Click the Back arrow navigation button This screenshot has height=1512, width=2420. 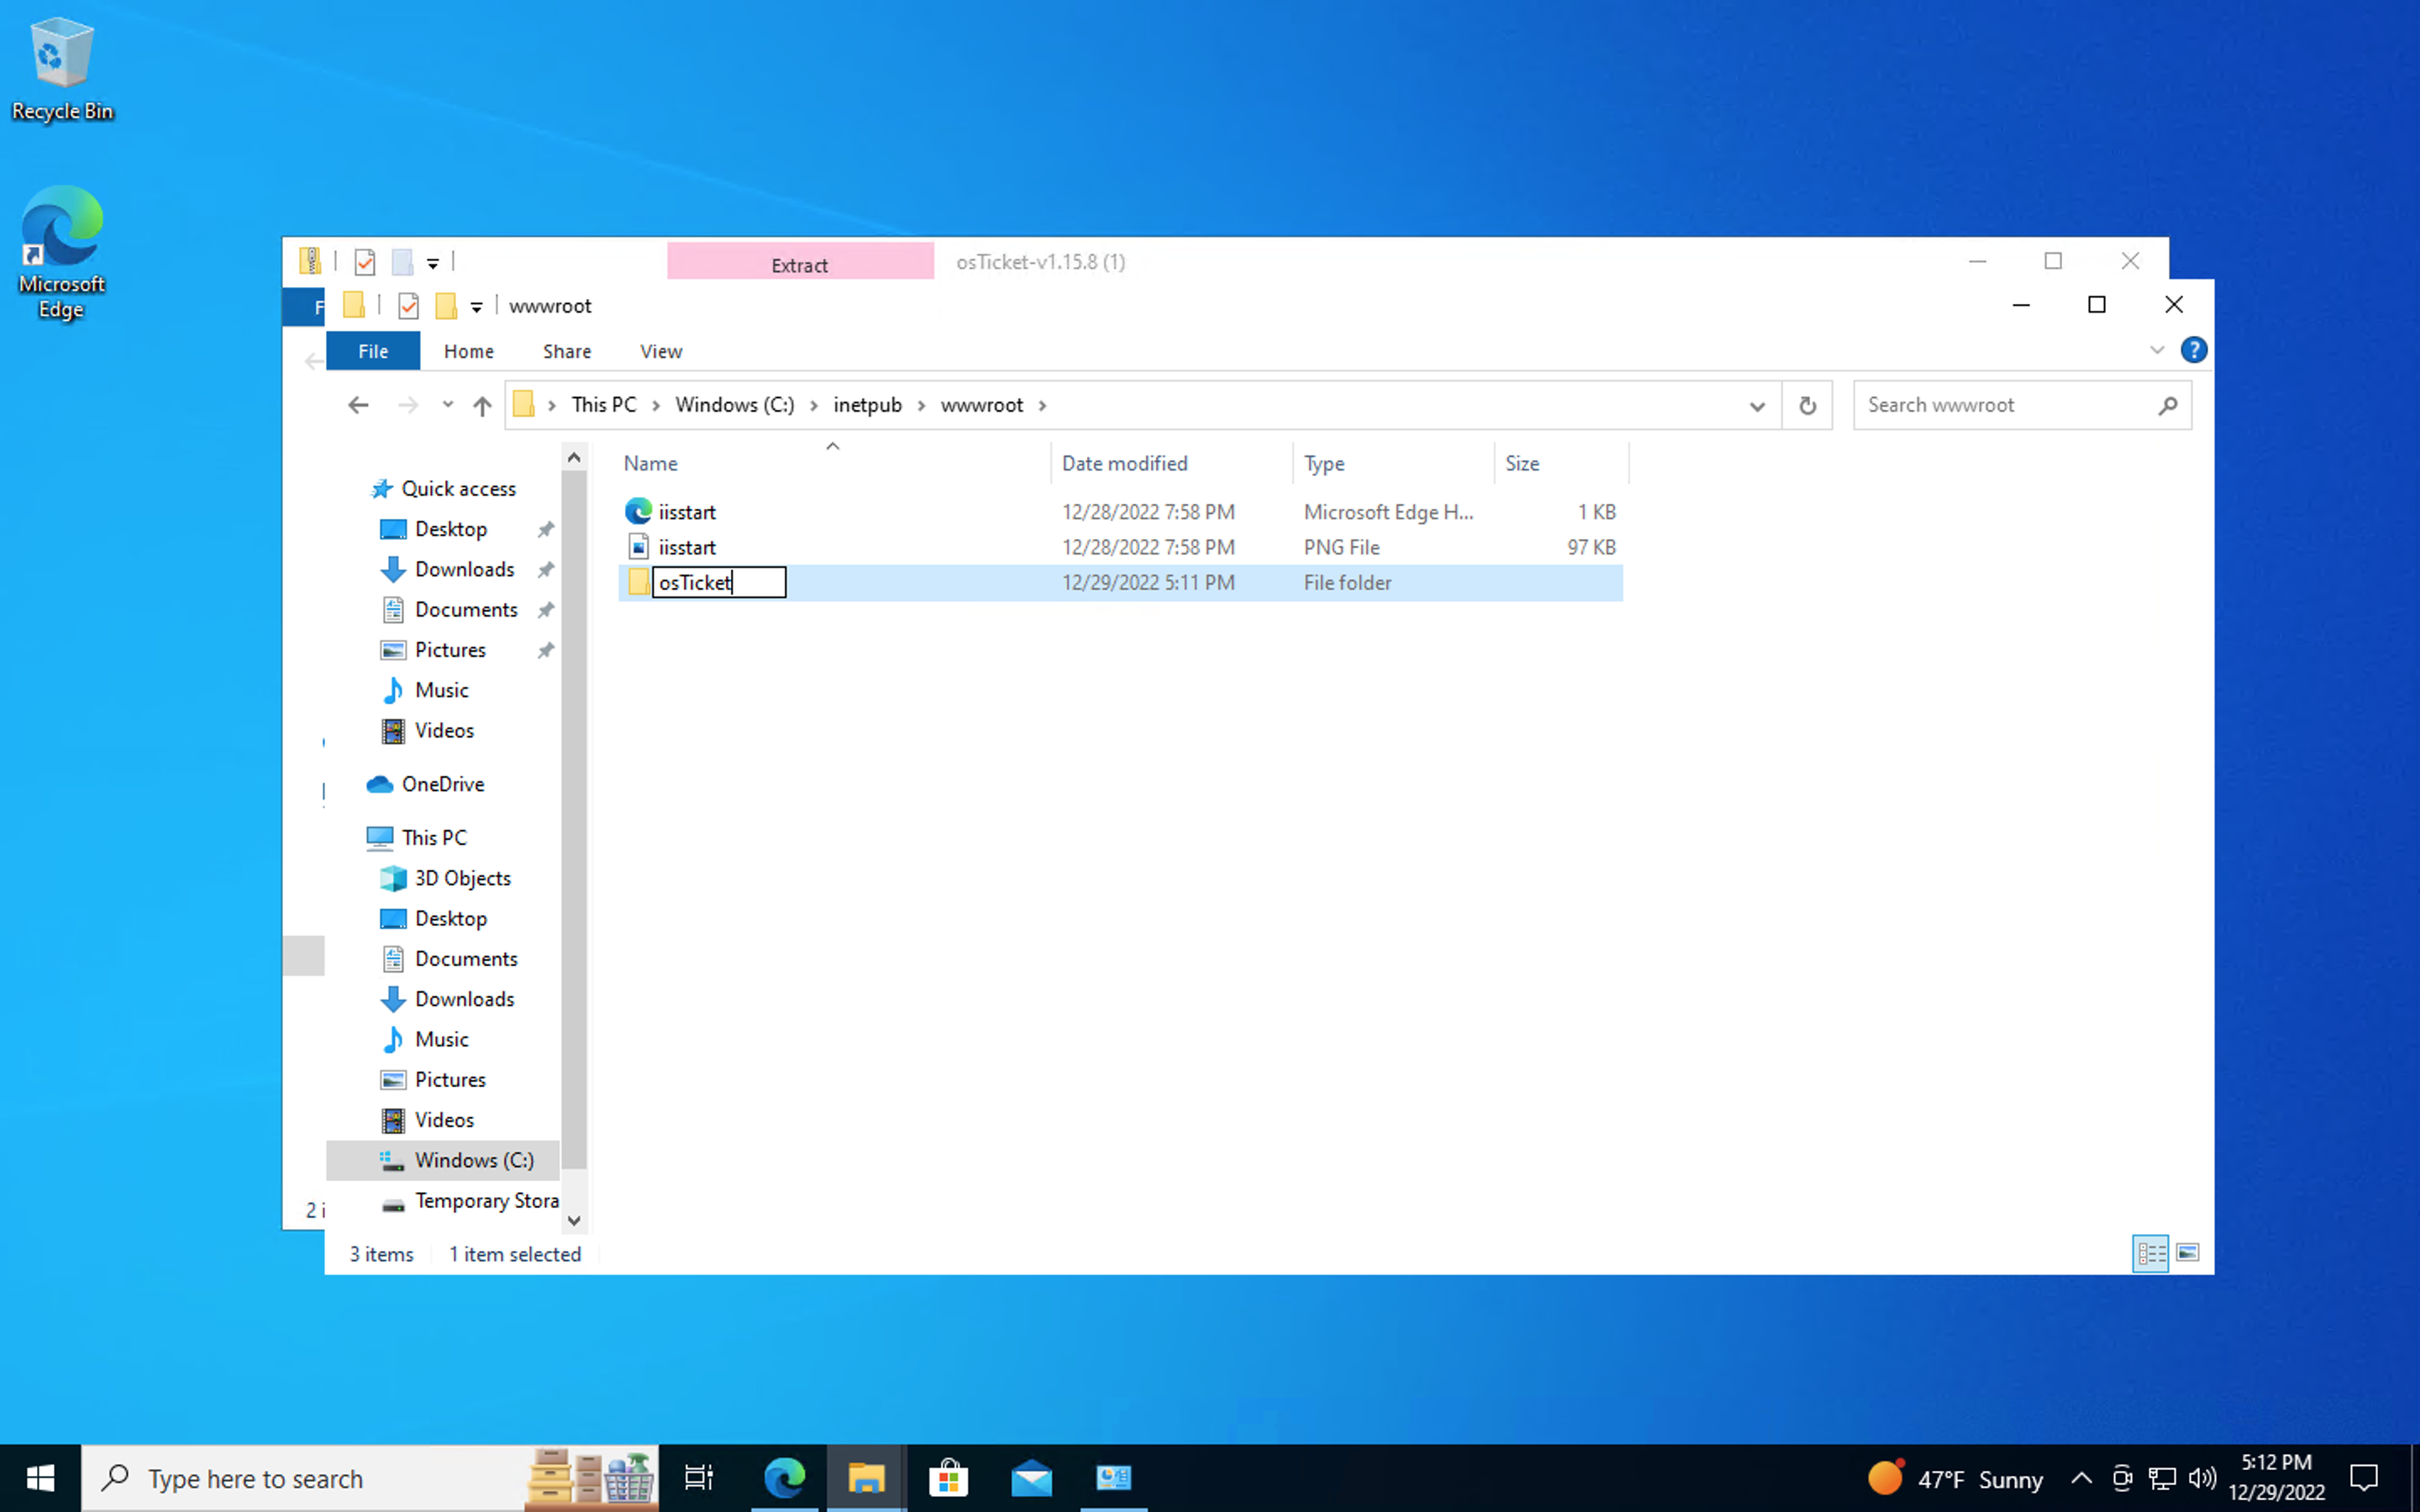[358, 405]
